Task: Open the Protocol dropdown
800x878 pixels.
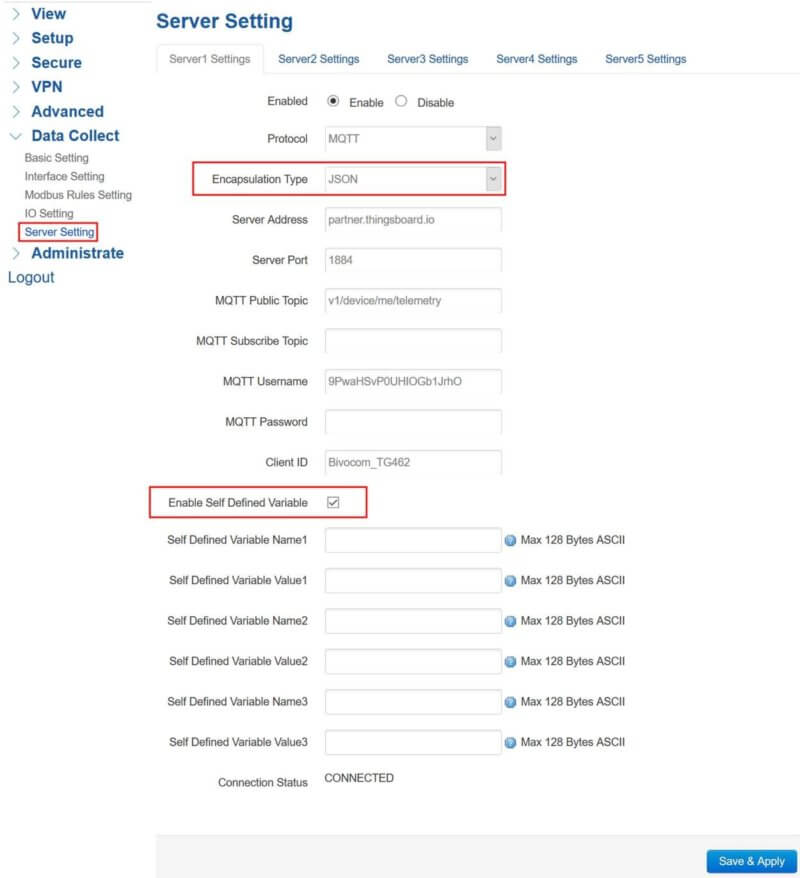Action: click(x=413, y=139)
